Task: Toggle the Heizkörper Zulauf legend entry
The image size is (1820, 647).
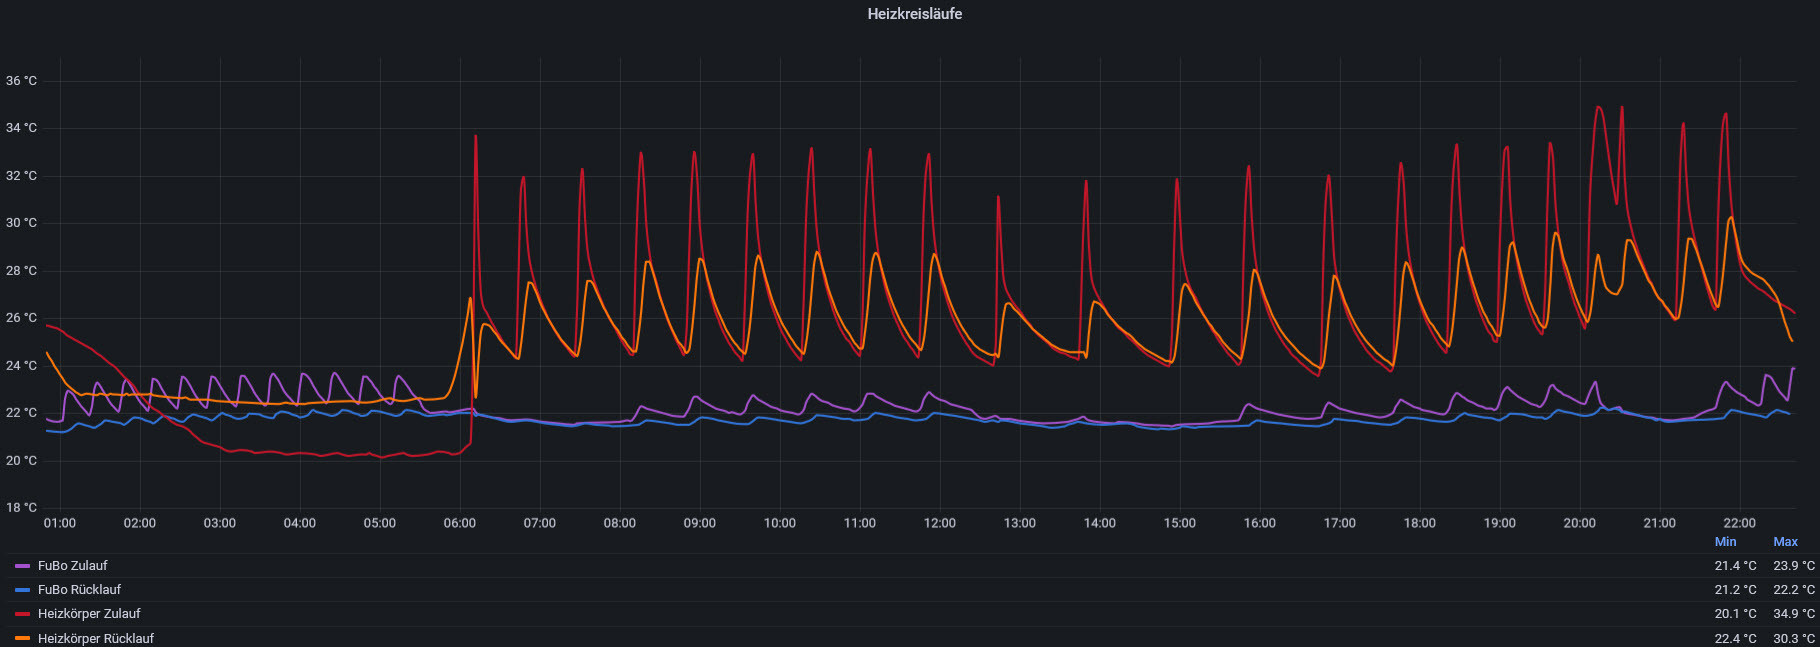Action: (89, 614)
